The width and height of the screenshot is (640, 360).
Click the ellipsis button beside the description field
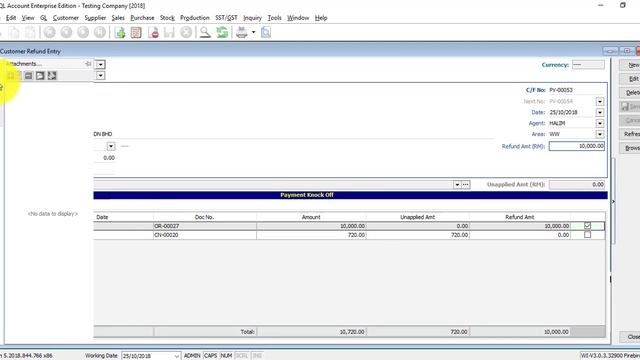tap(466, 184)
